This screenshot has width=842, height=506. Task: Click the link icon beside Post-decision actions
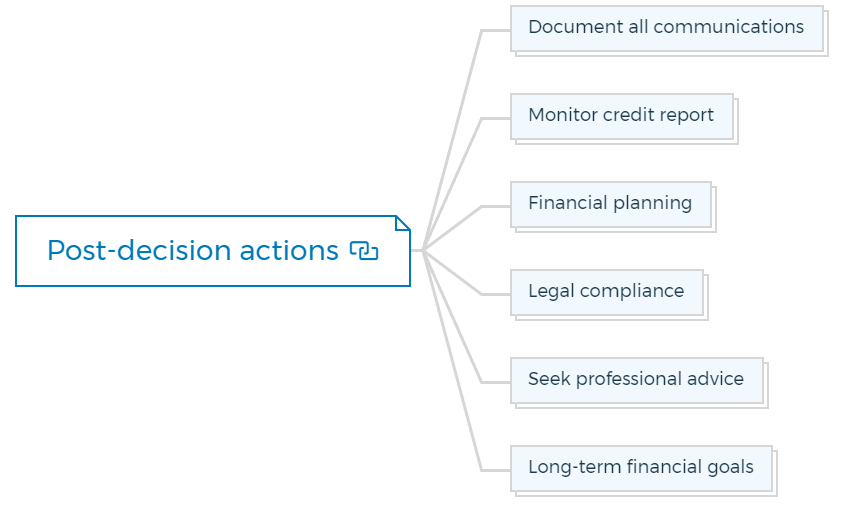[x=364, y=250]
